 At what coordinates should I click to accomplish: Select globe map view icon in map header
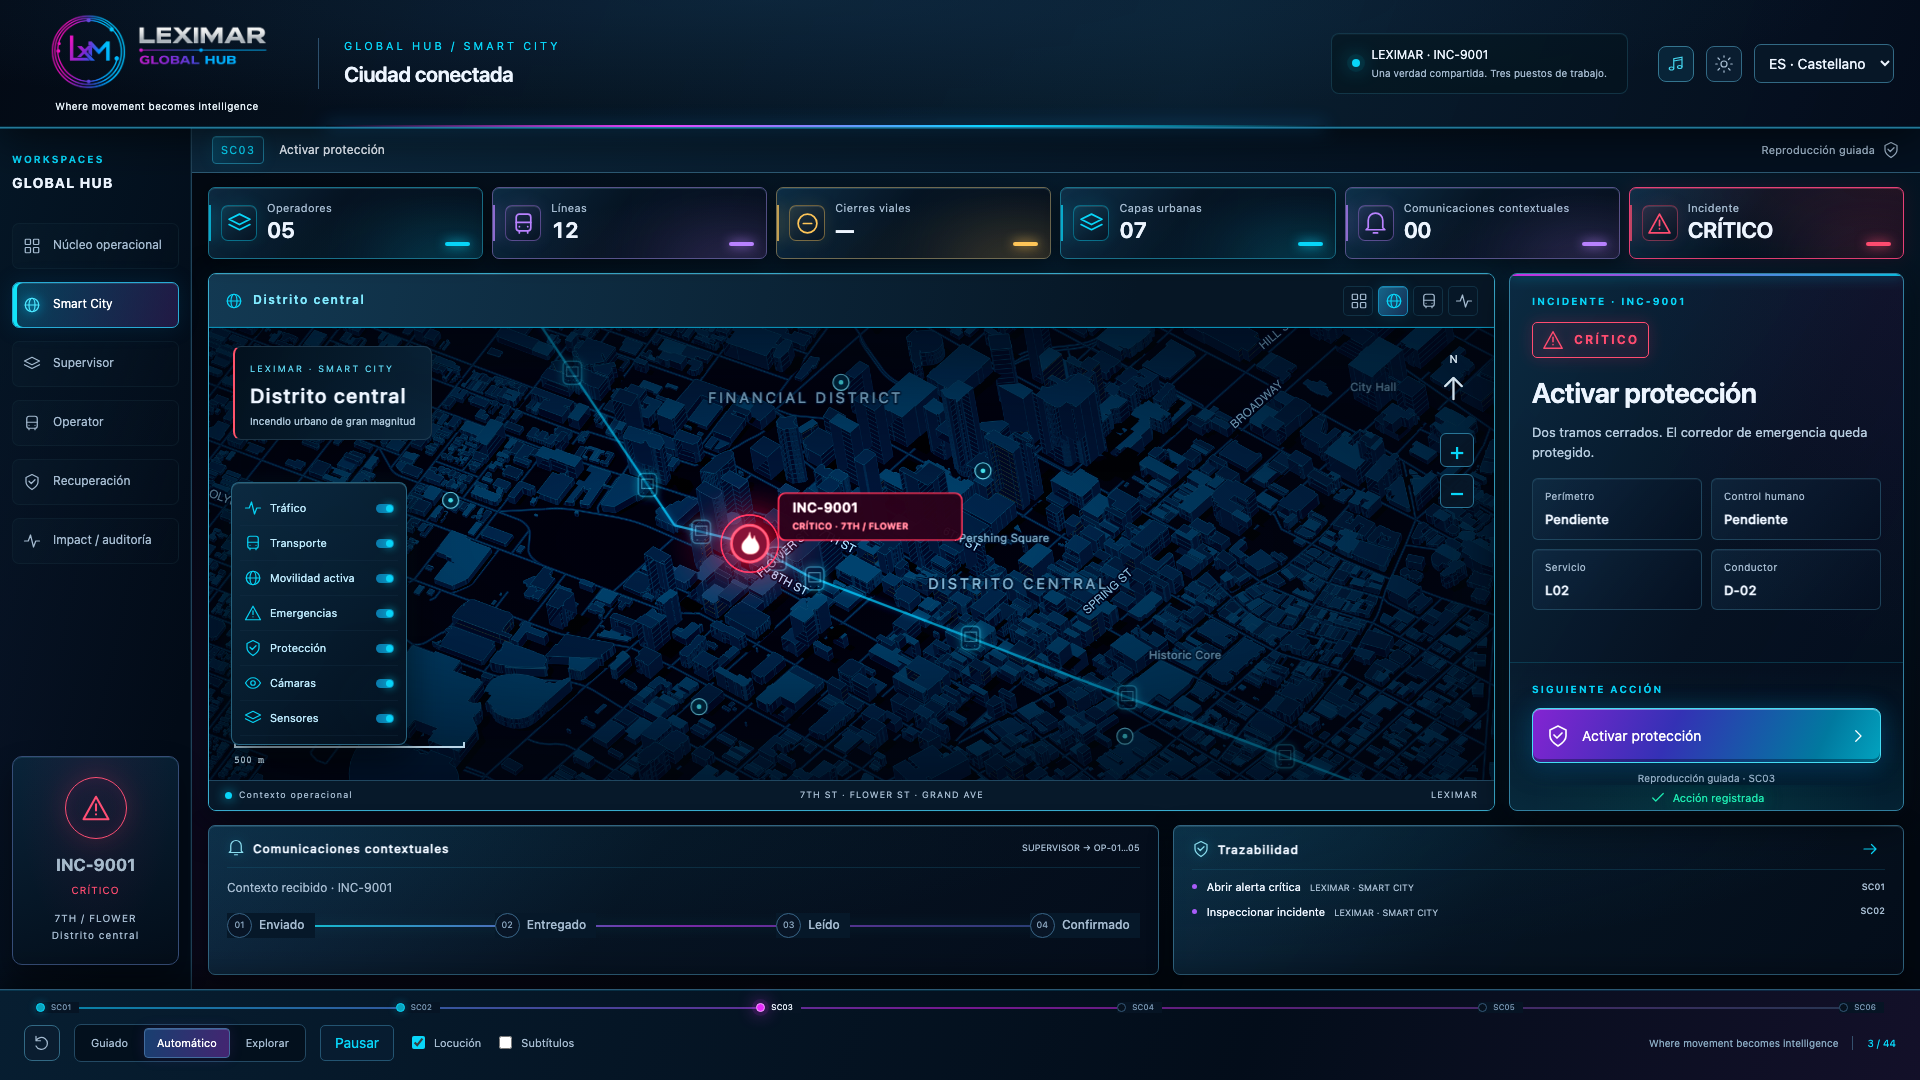click(1393, 301)
